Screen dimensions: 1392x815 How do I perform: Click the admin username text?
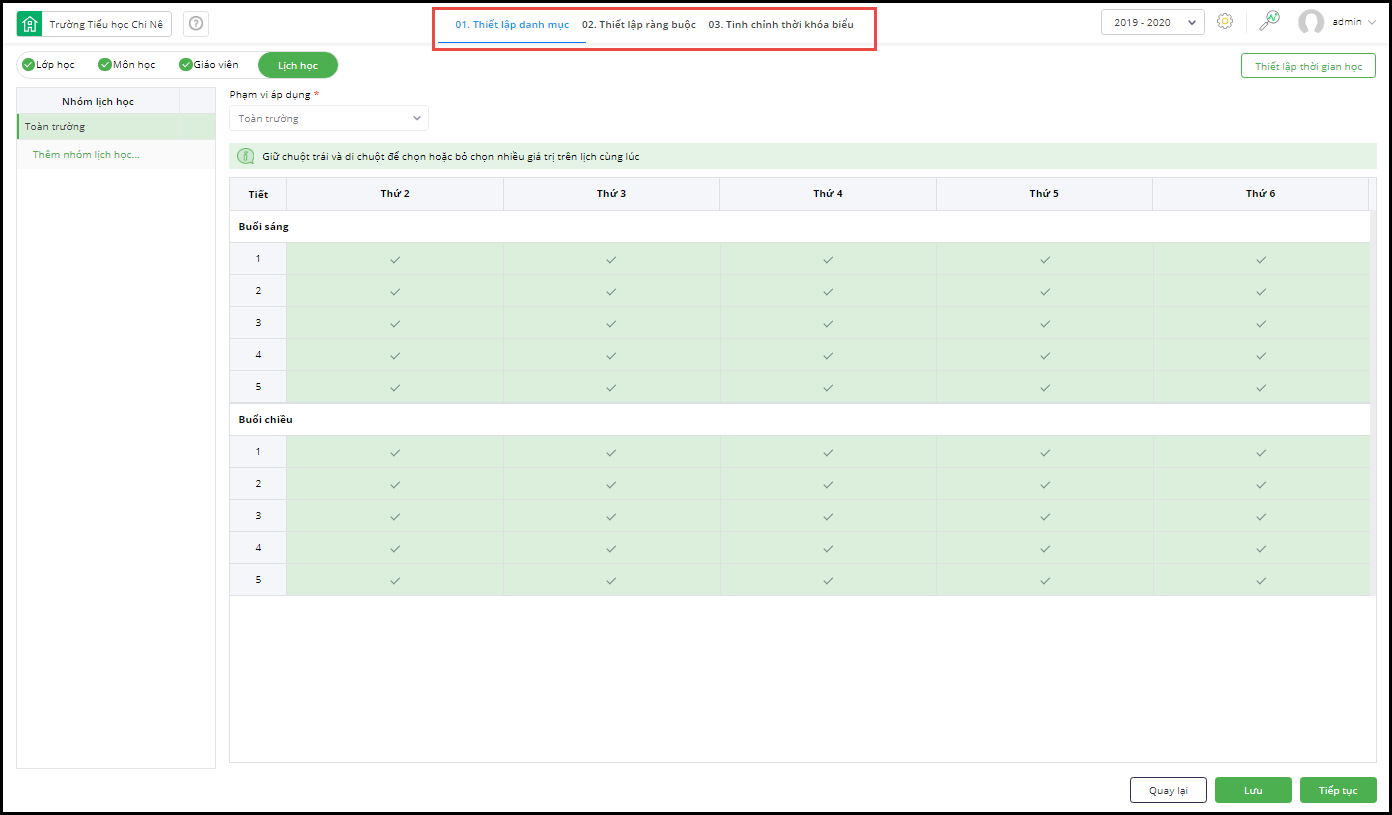click(x=1347, y=22)
